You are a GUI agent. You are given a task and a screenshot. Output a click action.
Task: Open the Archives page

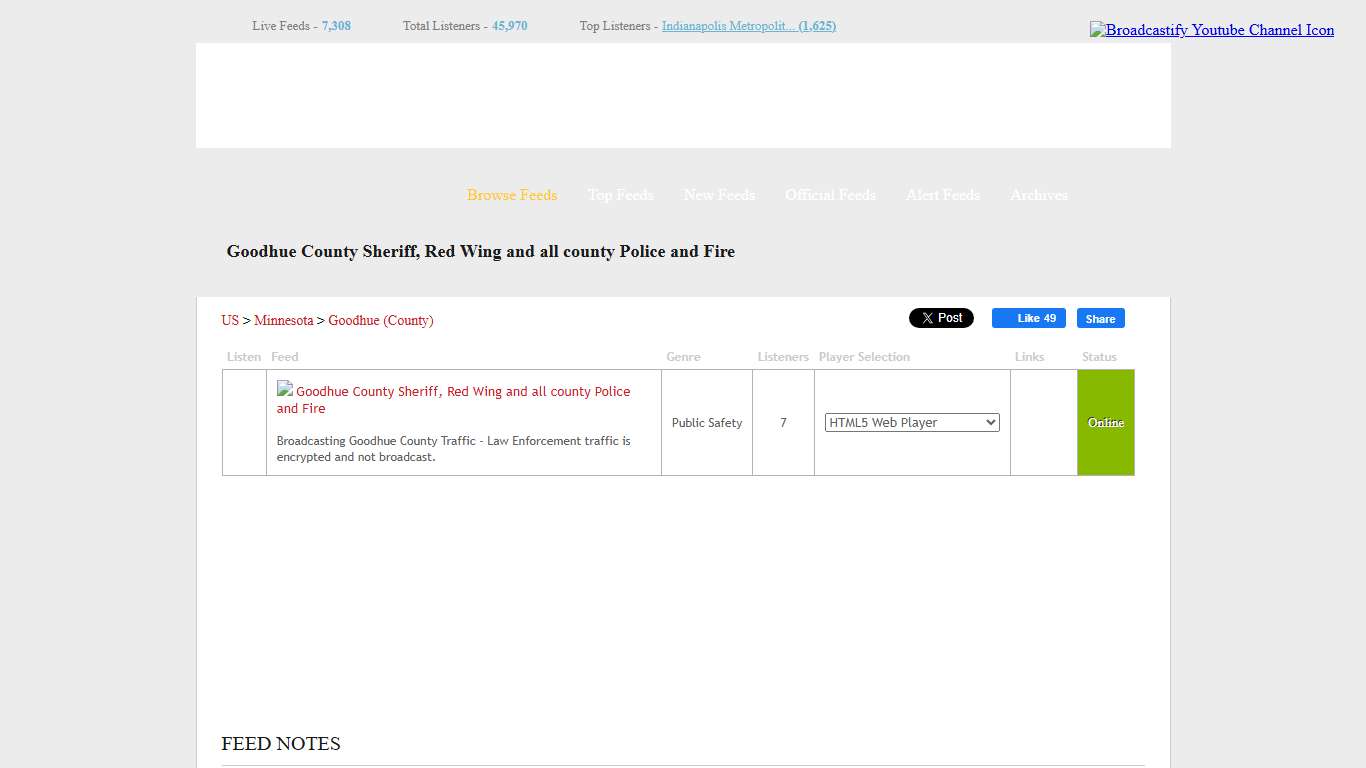[1038, 195]
